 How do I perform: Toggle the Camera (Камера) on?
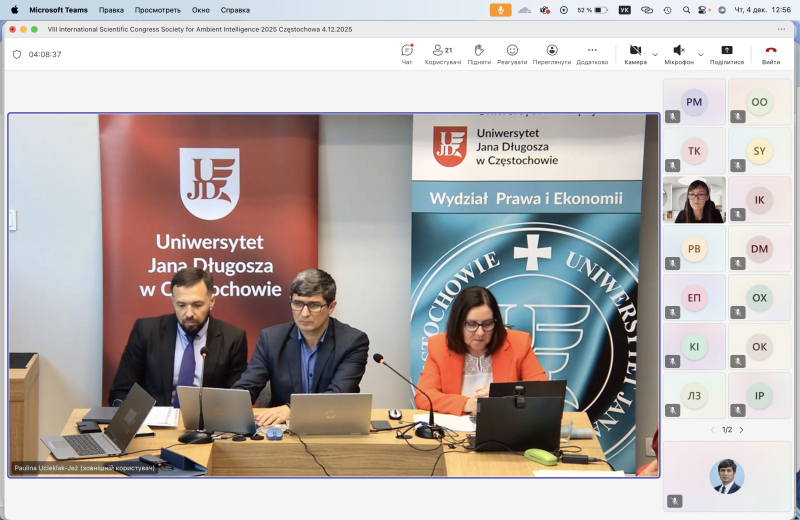[635, 51]
